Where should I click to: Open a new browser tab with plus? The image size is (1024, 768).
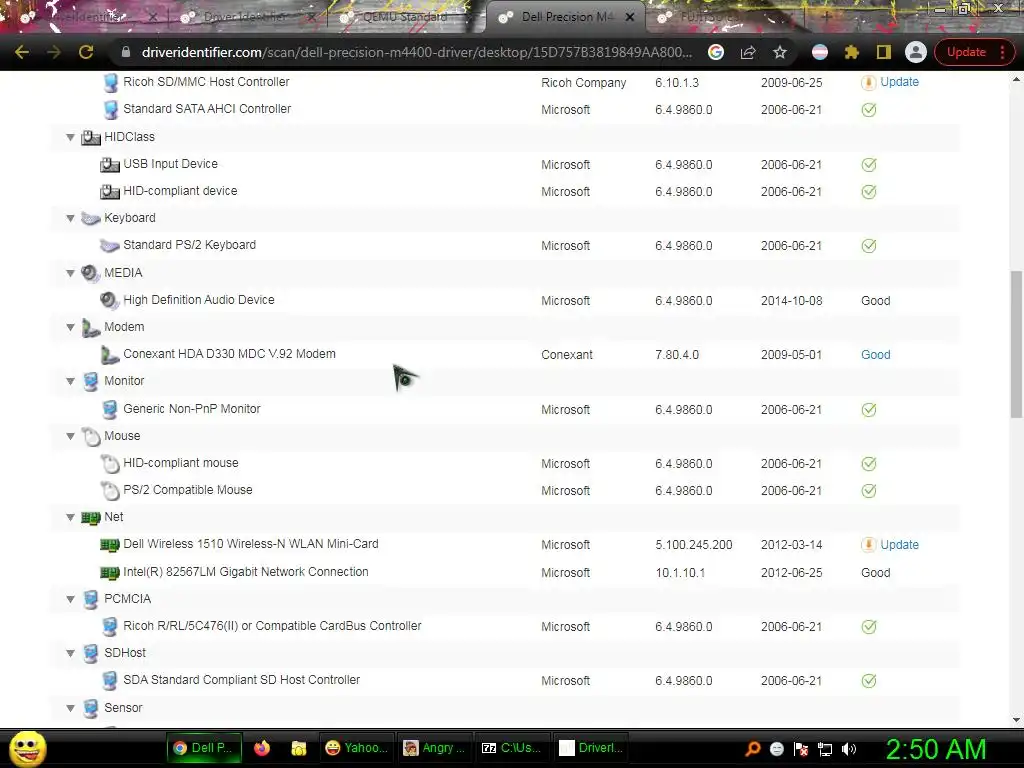[826, 17]
